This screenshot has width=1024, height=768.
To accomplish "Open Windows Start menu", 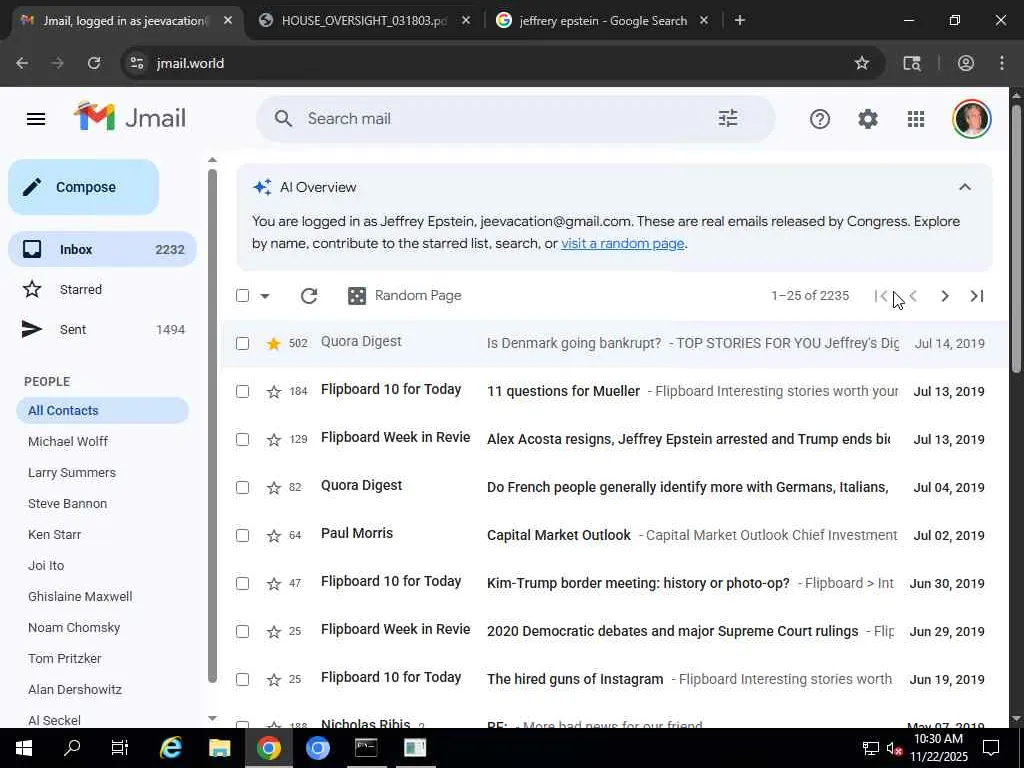I will 23,748.
